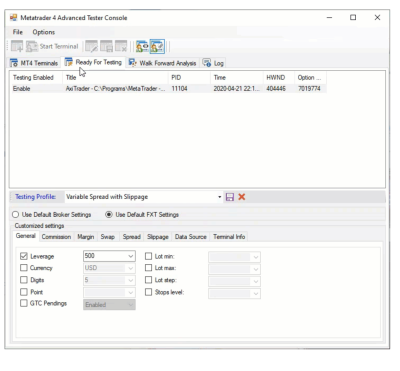Click the Start Terminal toolbar button

click(52, 46)
